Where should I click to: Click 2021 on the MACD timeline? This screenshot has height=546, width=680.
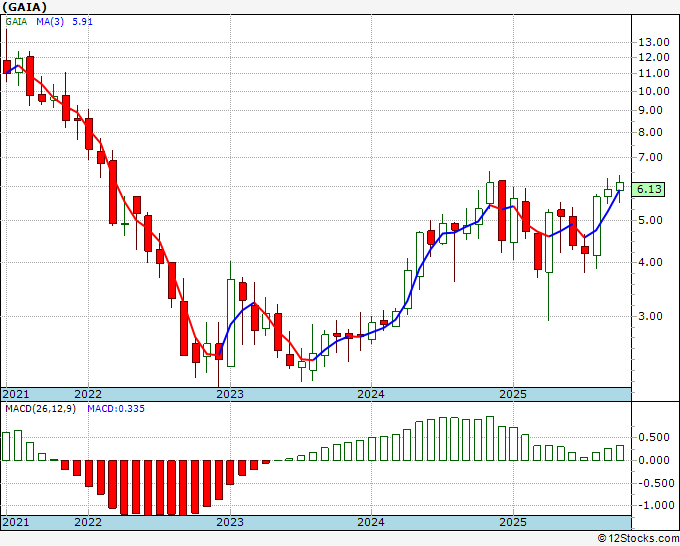[x=16, y=522]
